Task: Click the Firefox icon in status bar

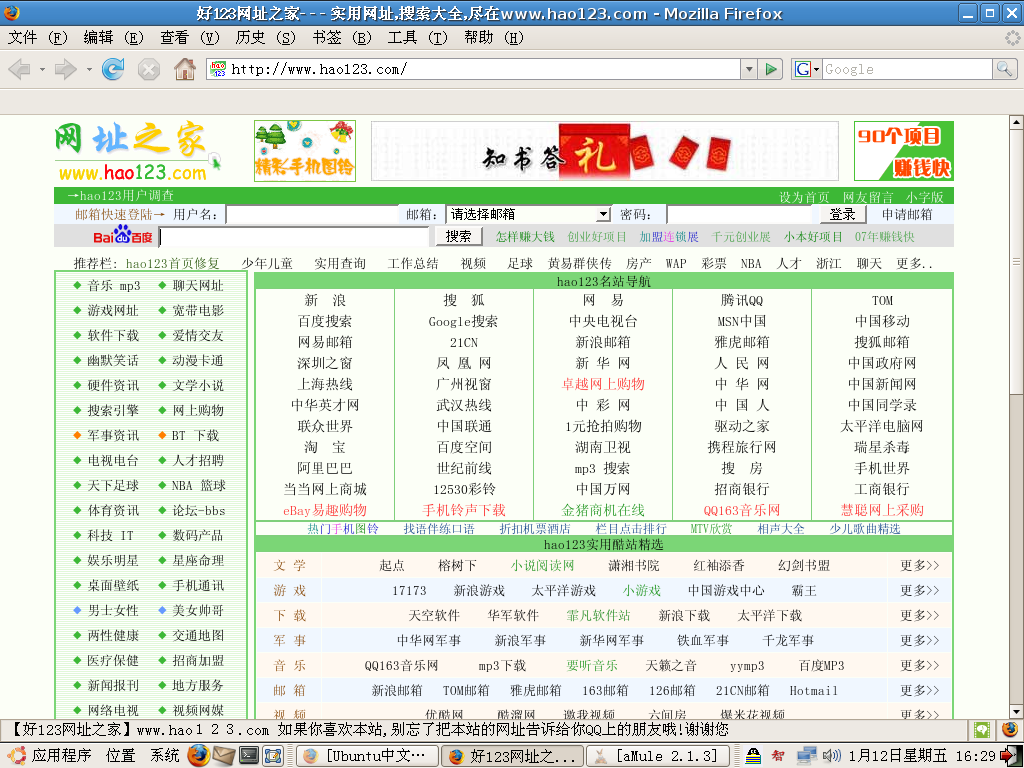Action: click(x=1010, y=729)
